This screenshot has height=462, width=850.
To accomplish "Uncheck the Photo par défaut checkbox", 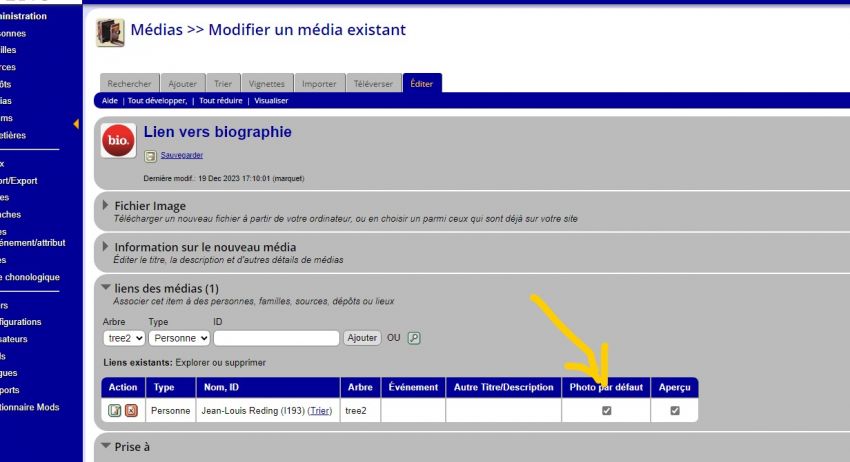I will coord(606,411).
